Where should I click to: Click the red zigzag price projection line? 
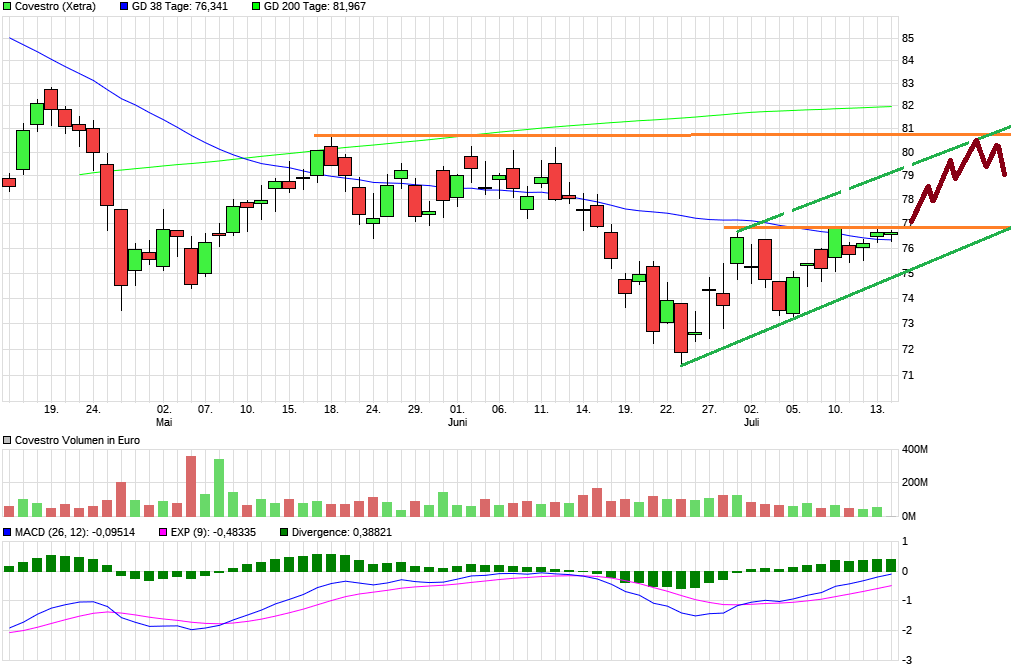[957, 172]
